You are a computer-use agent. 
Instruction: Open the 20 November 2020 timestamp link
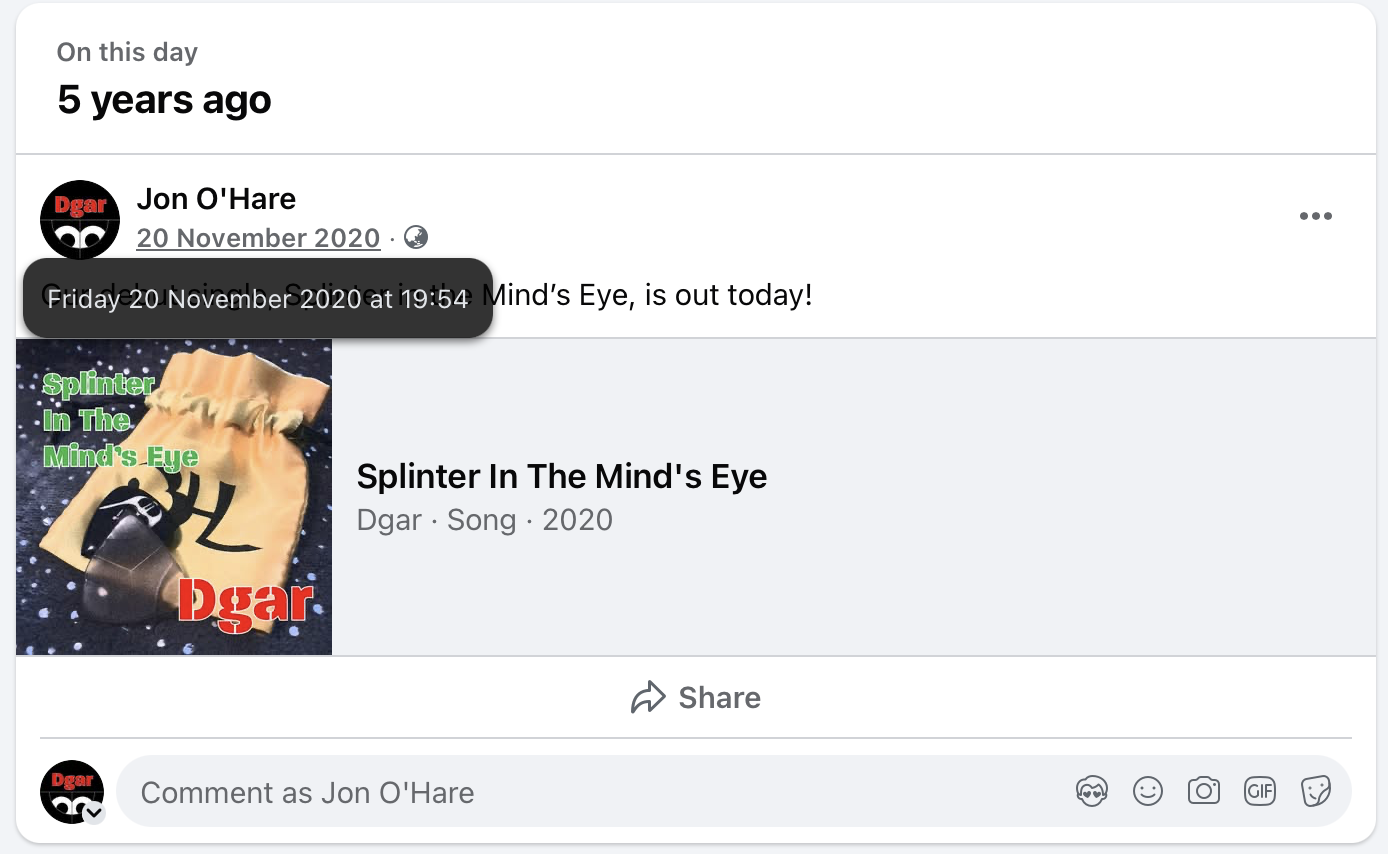point(258,238)
